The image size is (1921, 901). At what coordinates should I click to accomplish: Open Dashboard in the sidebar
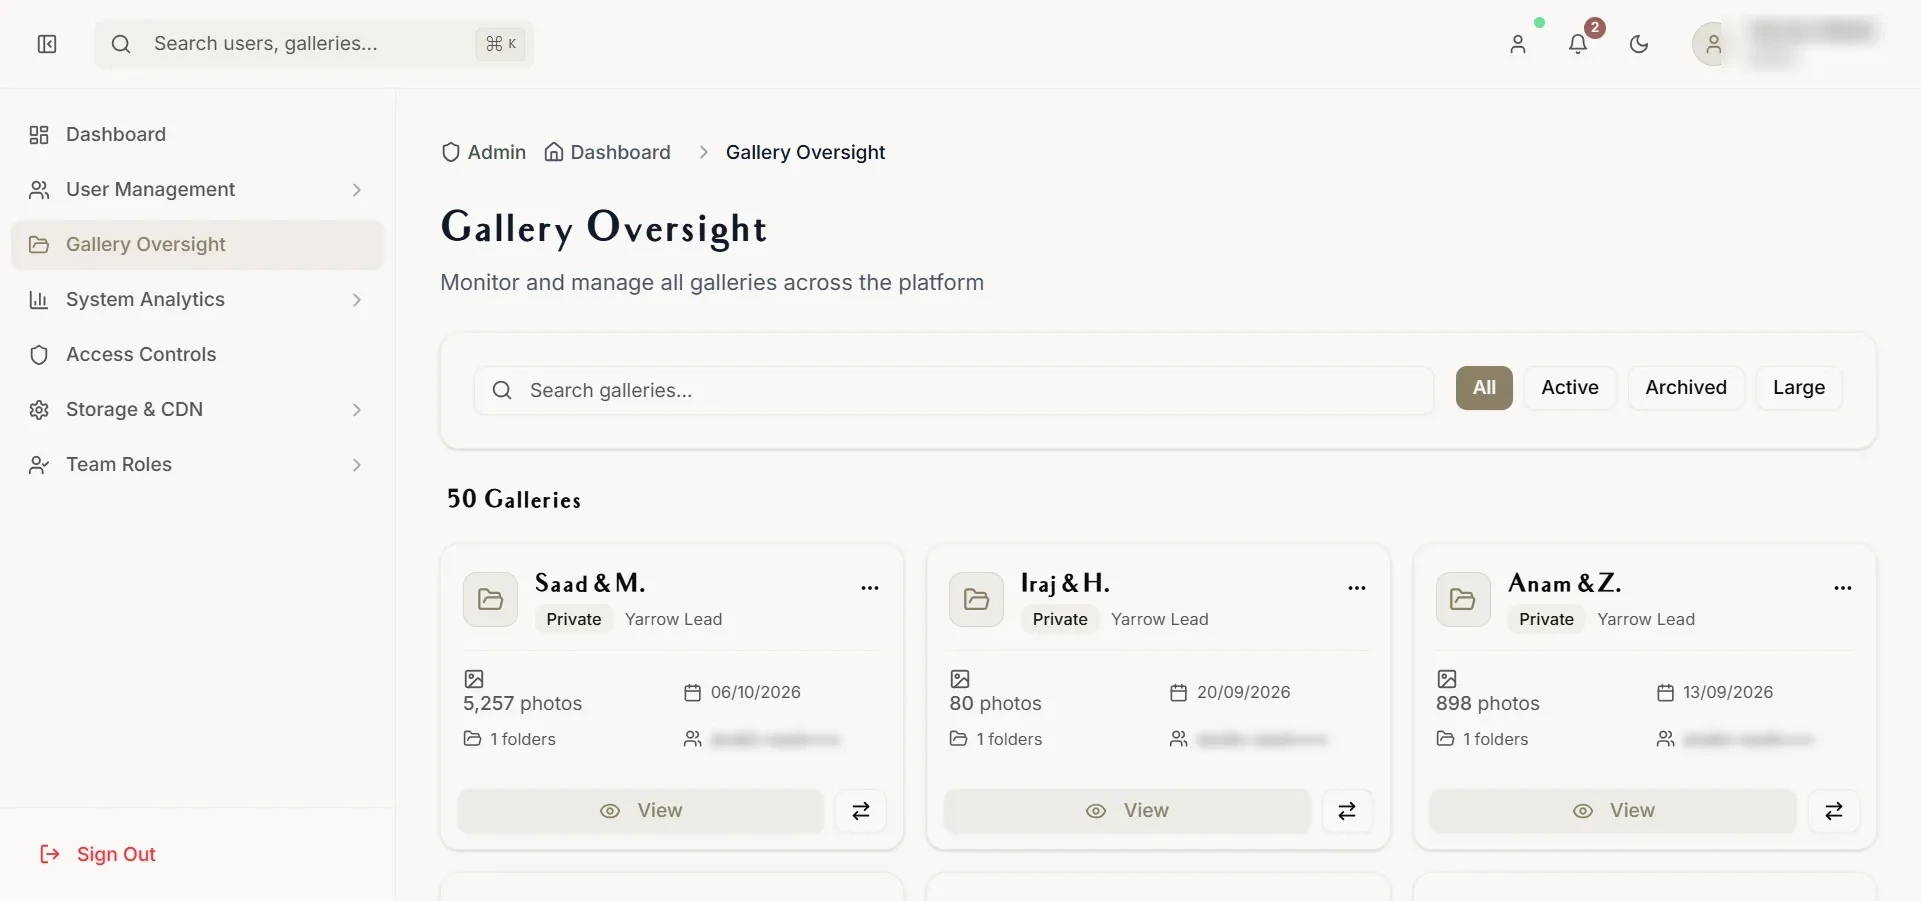[197, 135]
